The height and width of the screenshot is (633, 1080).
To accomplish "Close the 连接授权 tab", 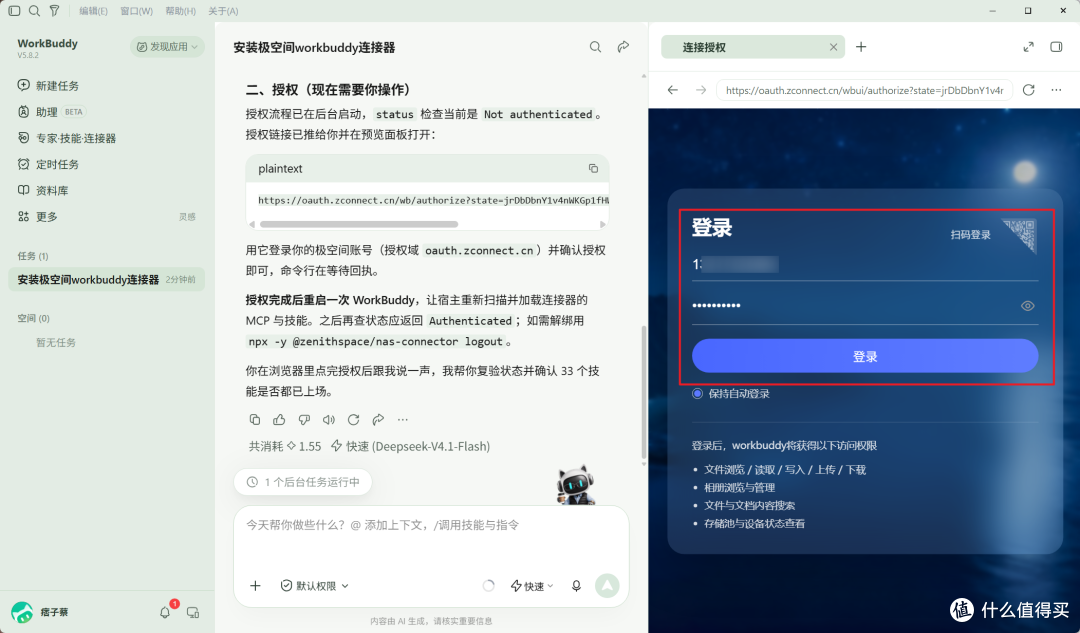I will [x=833, y=47].
